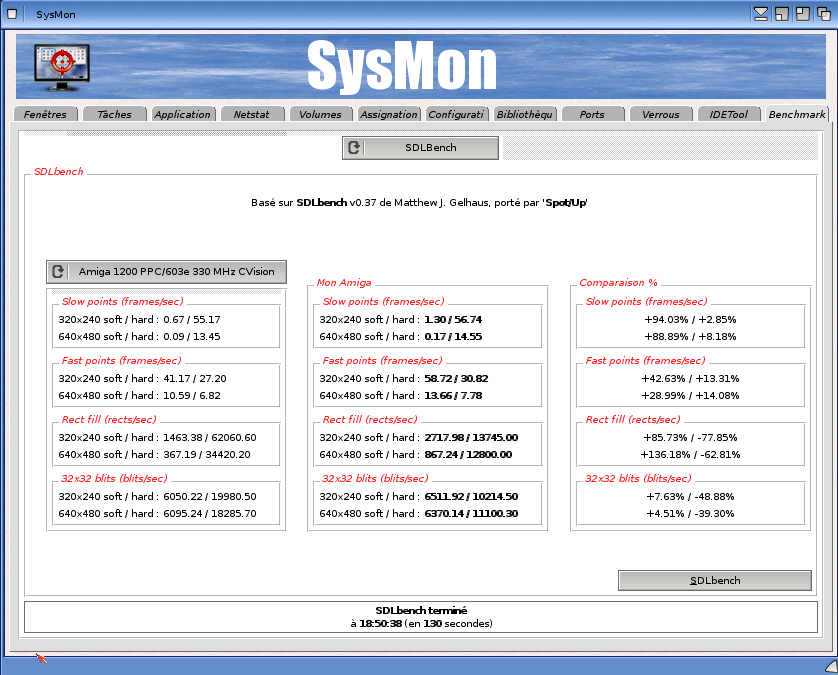Click Mon Amiga fast points value 13.66 / 7.78
Viewport: 838px width, 675px height.
[453, 395]
